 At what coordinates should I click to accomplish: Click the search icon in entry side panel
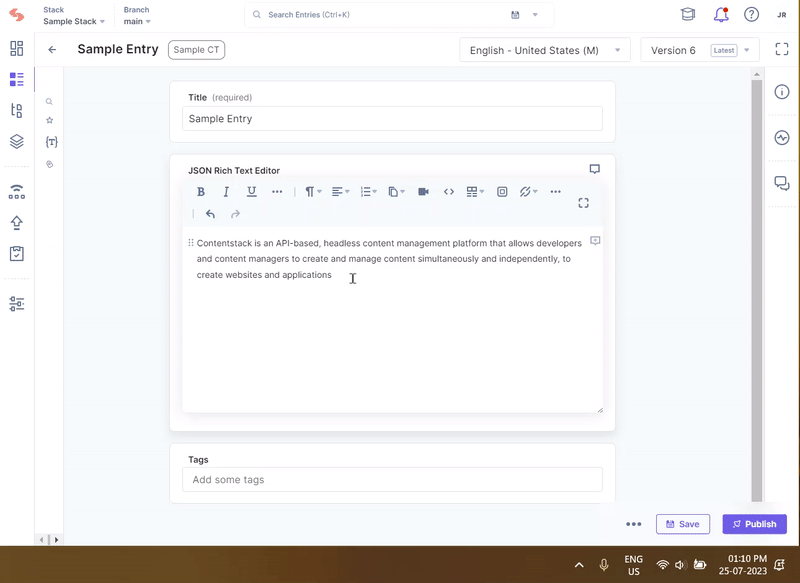tap(49, 102)
